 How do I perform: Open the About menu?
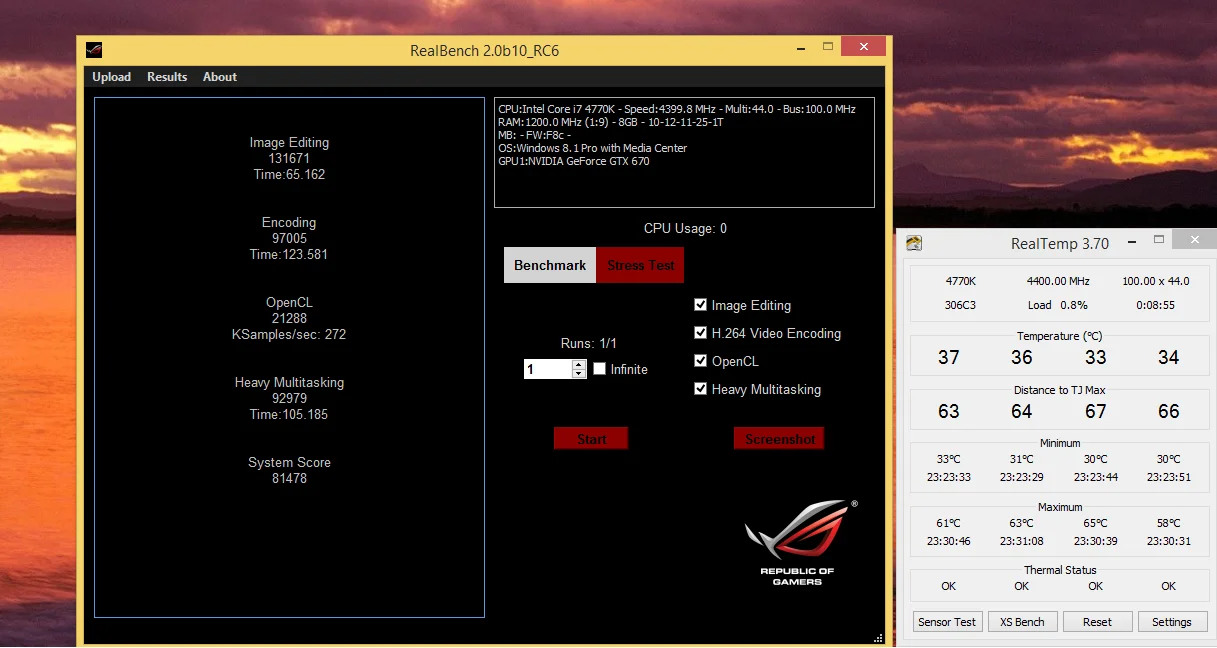[x=220, y=77]
